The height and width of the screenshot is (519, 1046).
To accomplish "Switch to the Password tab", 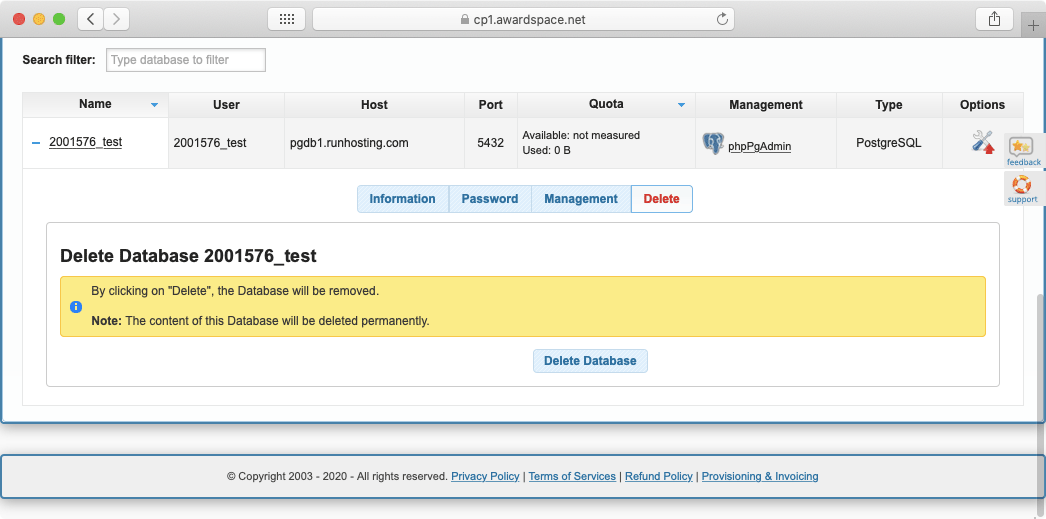I will point(490,199).
